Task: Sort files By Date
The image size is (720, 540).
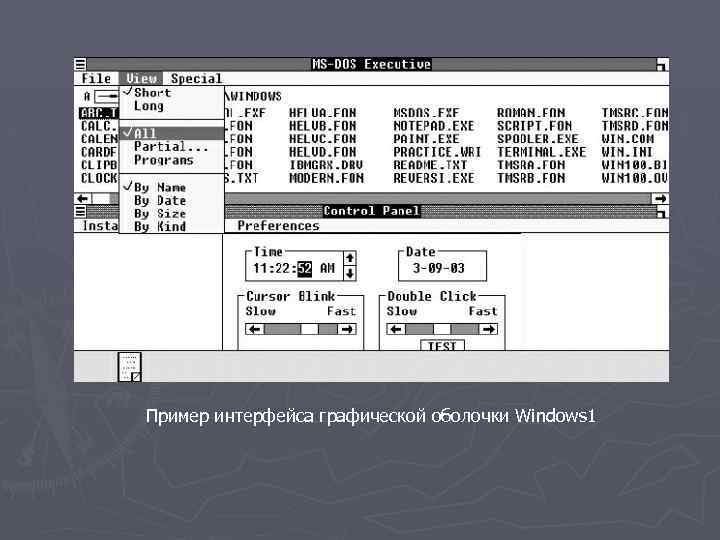Action: [172, 201]
